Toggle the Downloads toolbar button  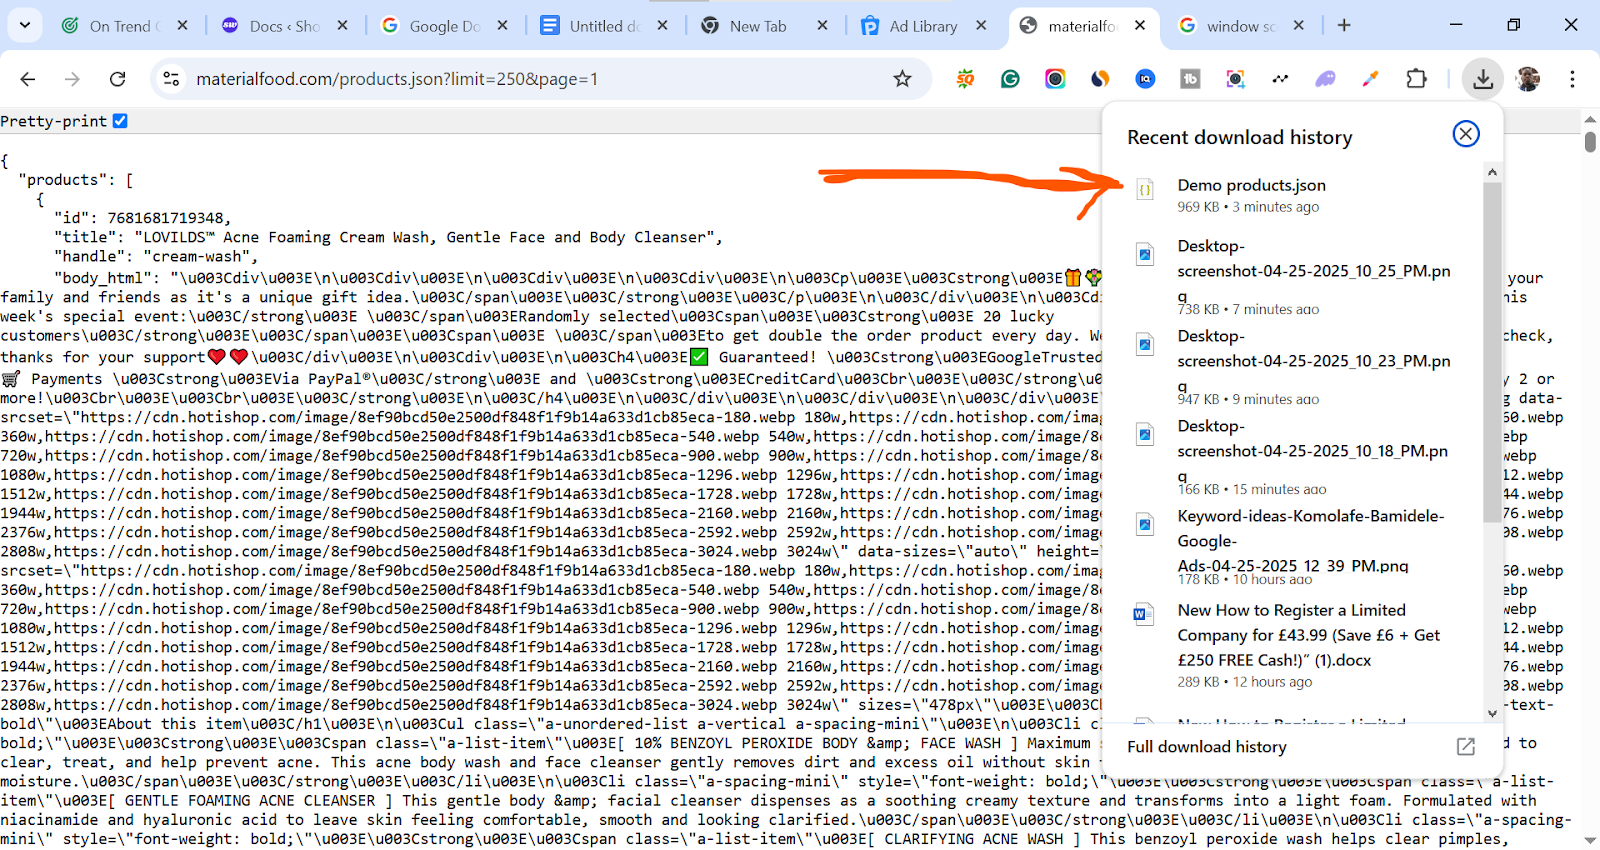1483,79
